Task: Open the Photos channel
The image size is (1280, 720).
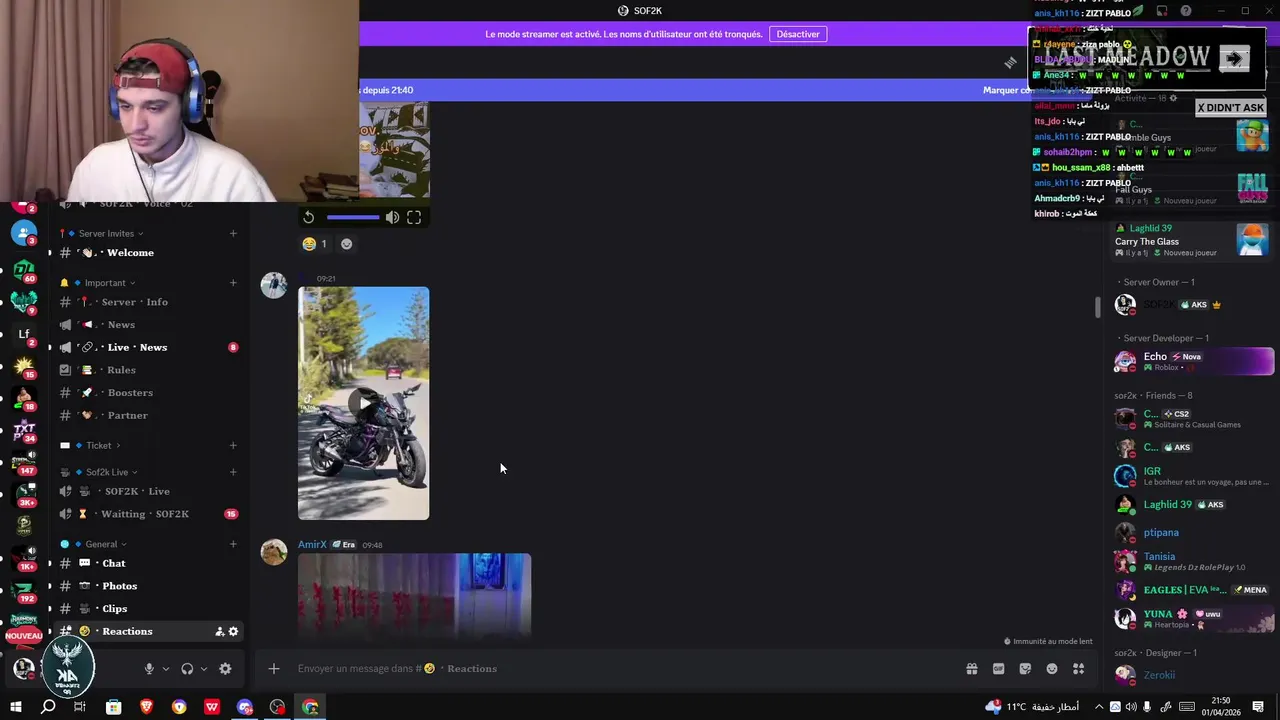Action: coord(150,586)
